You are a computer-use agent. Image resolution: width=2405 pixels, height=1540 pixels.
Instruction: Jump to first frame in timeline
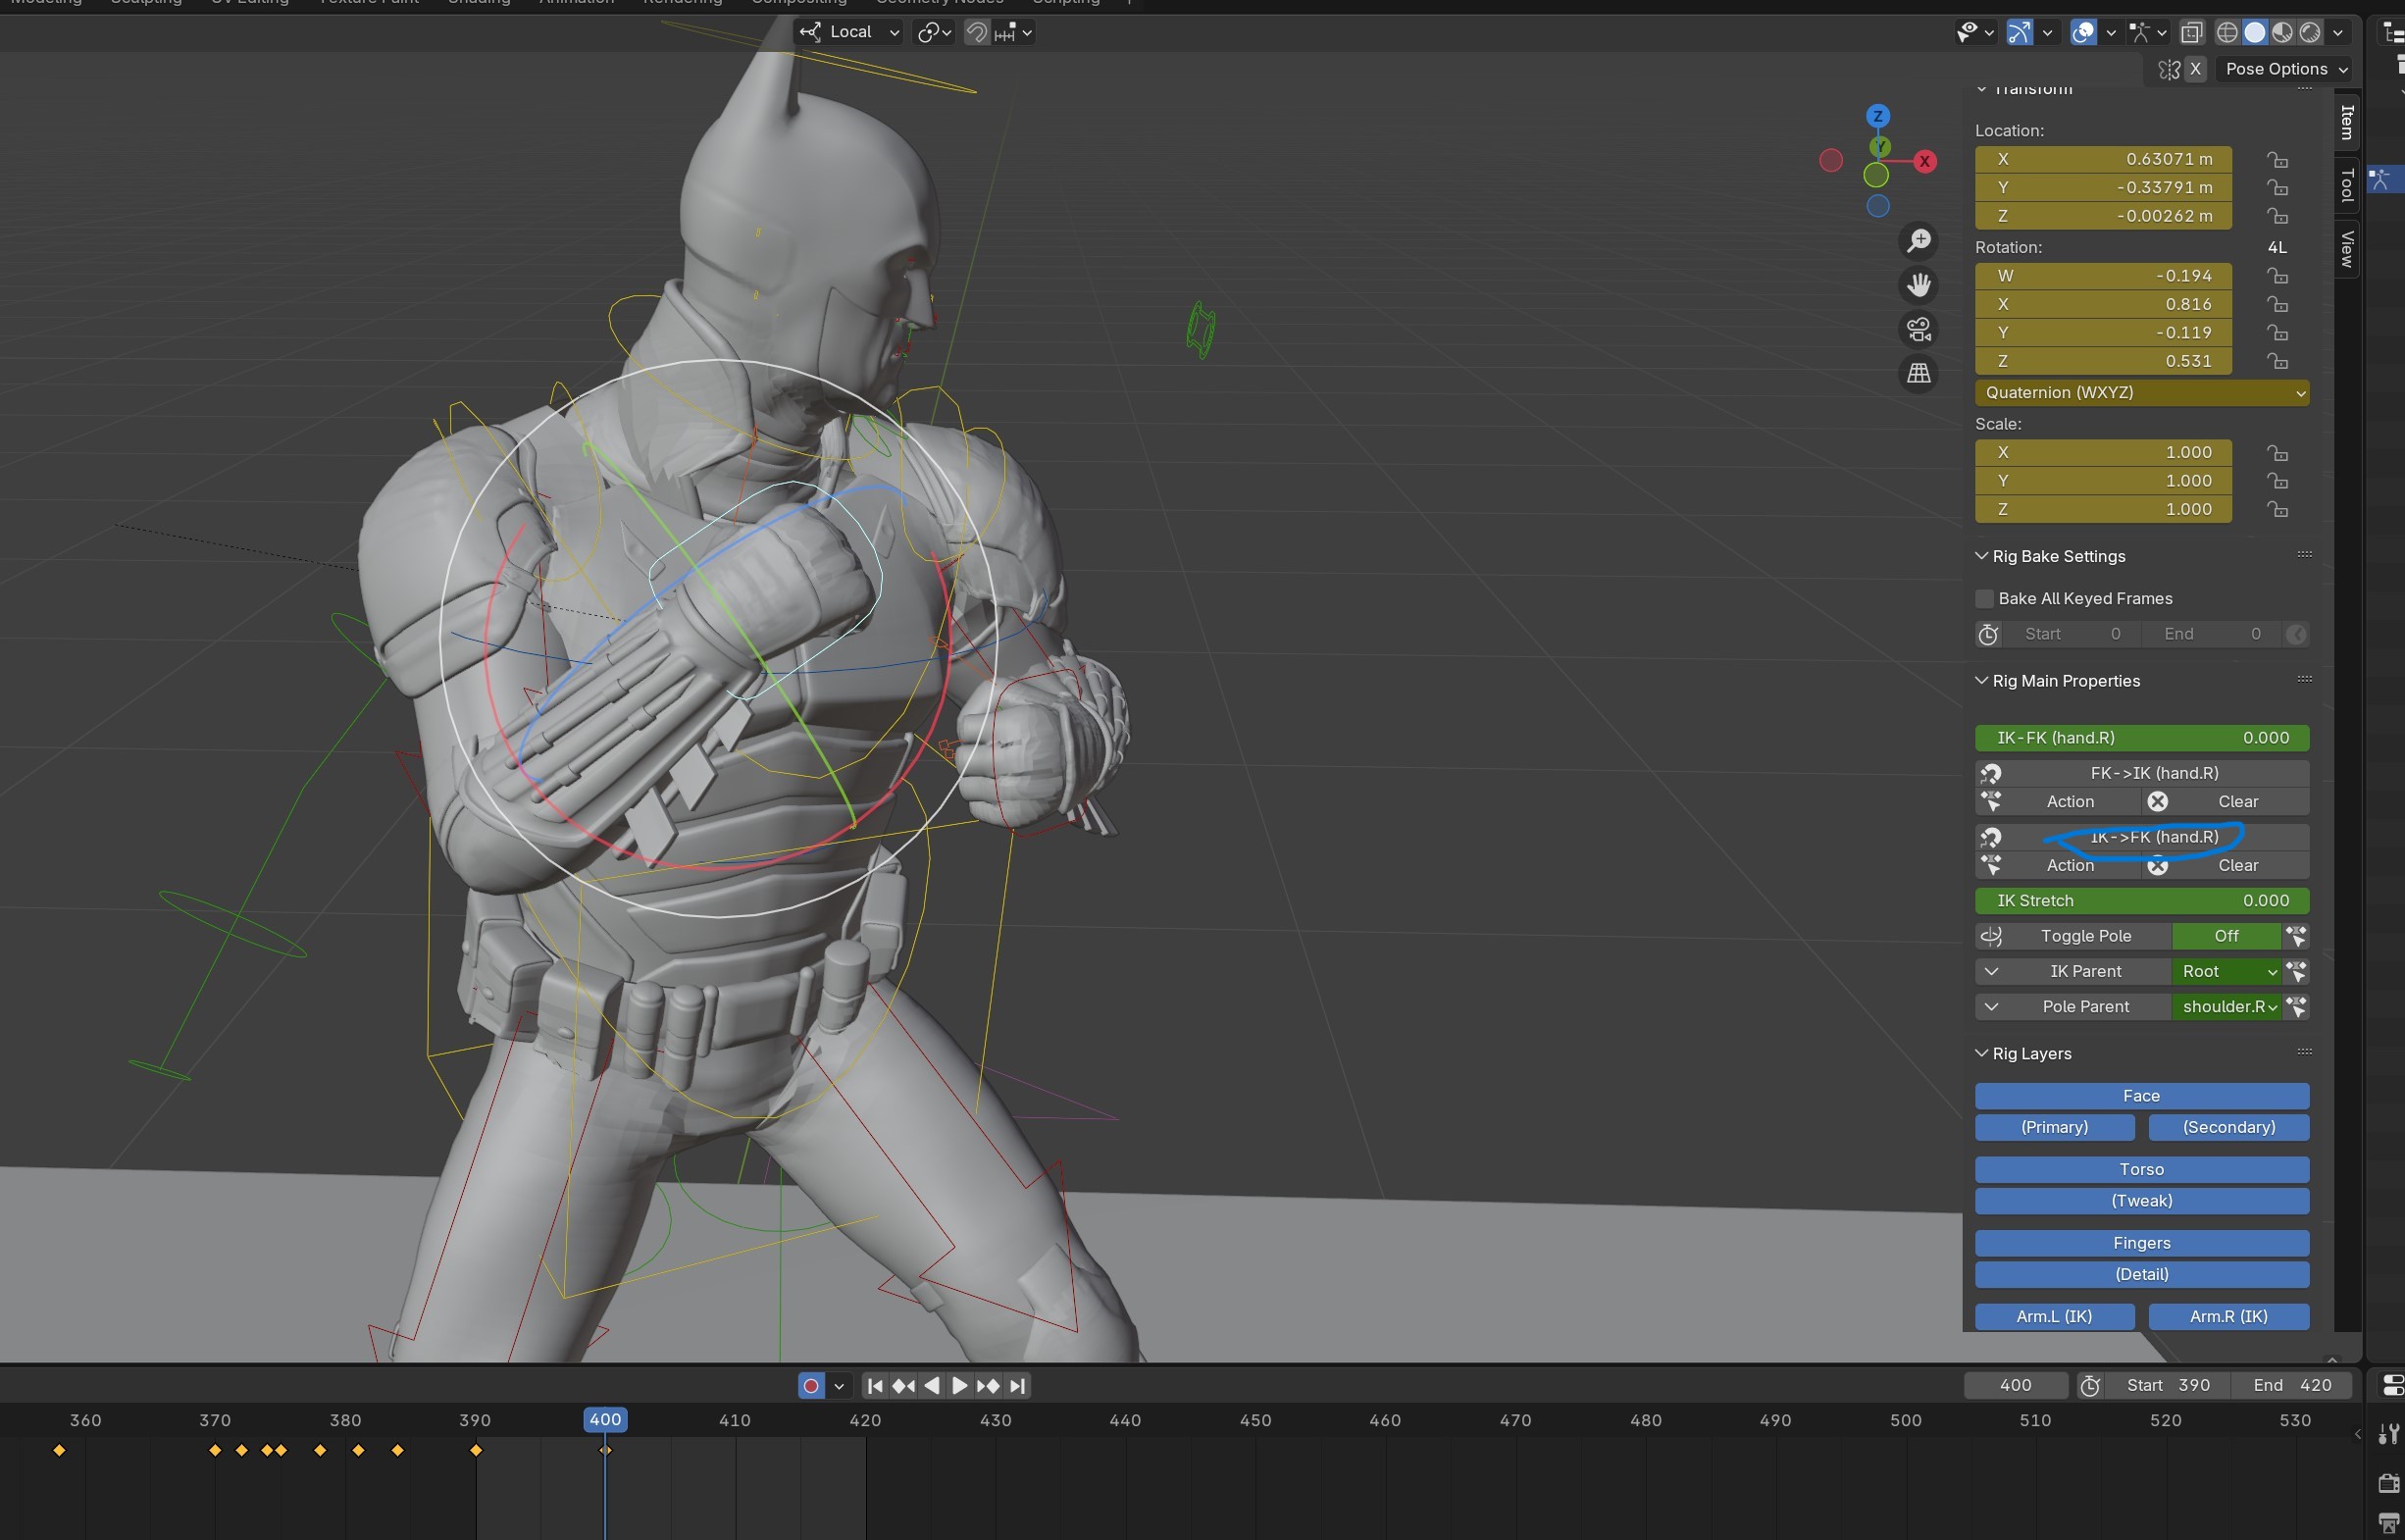(x=874, y=1386)
